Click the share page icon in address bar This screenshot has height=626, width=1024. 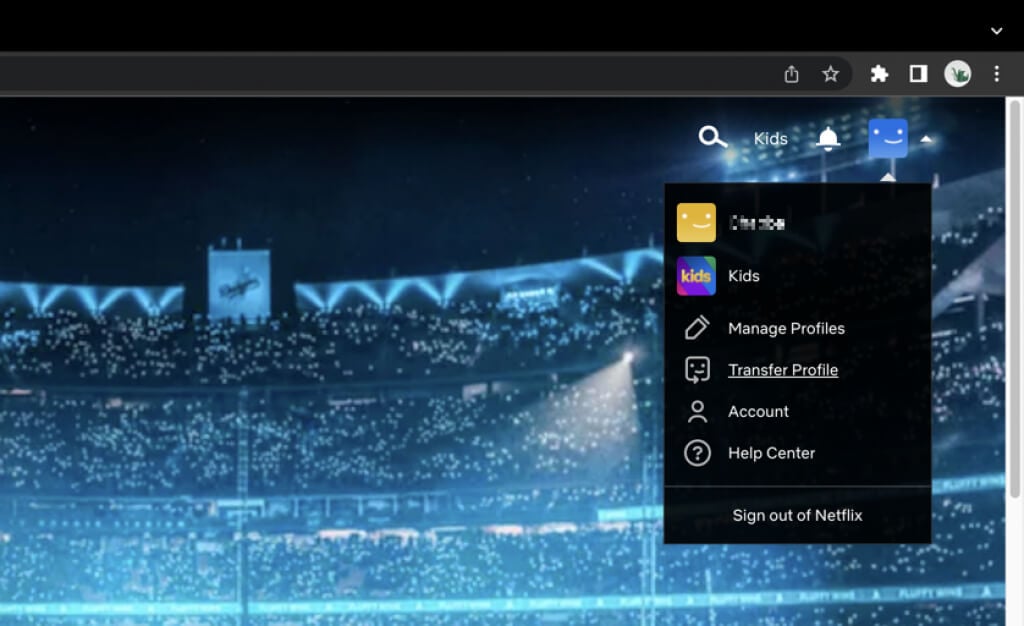point(791,74)
